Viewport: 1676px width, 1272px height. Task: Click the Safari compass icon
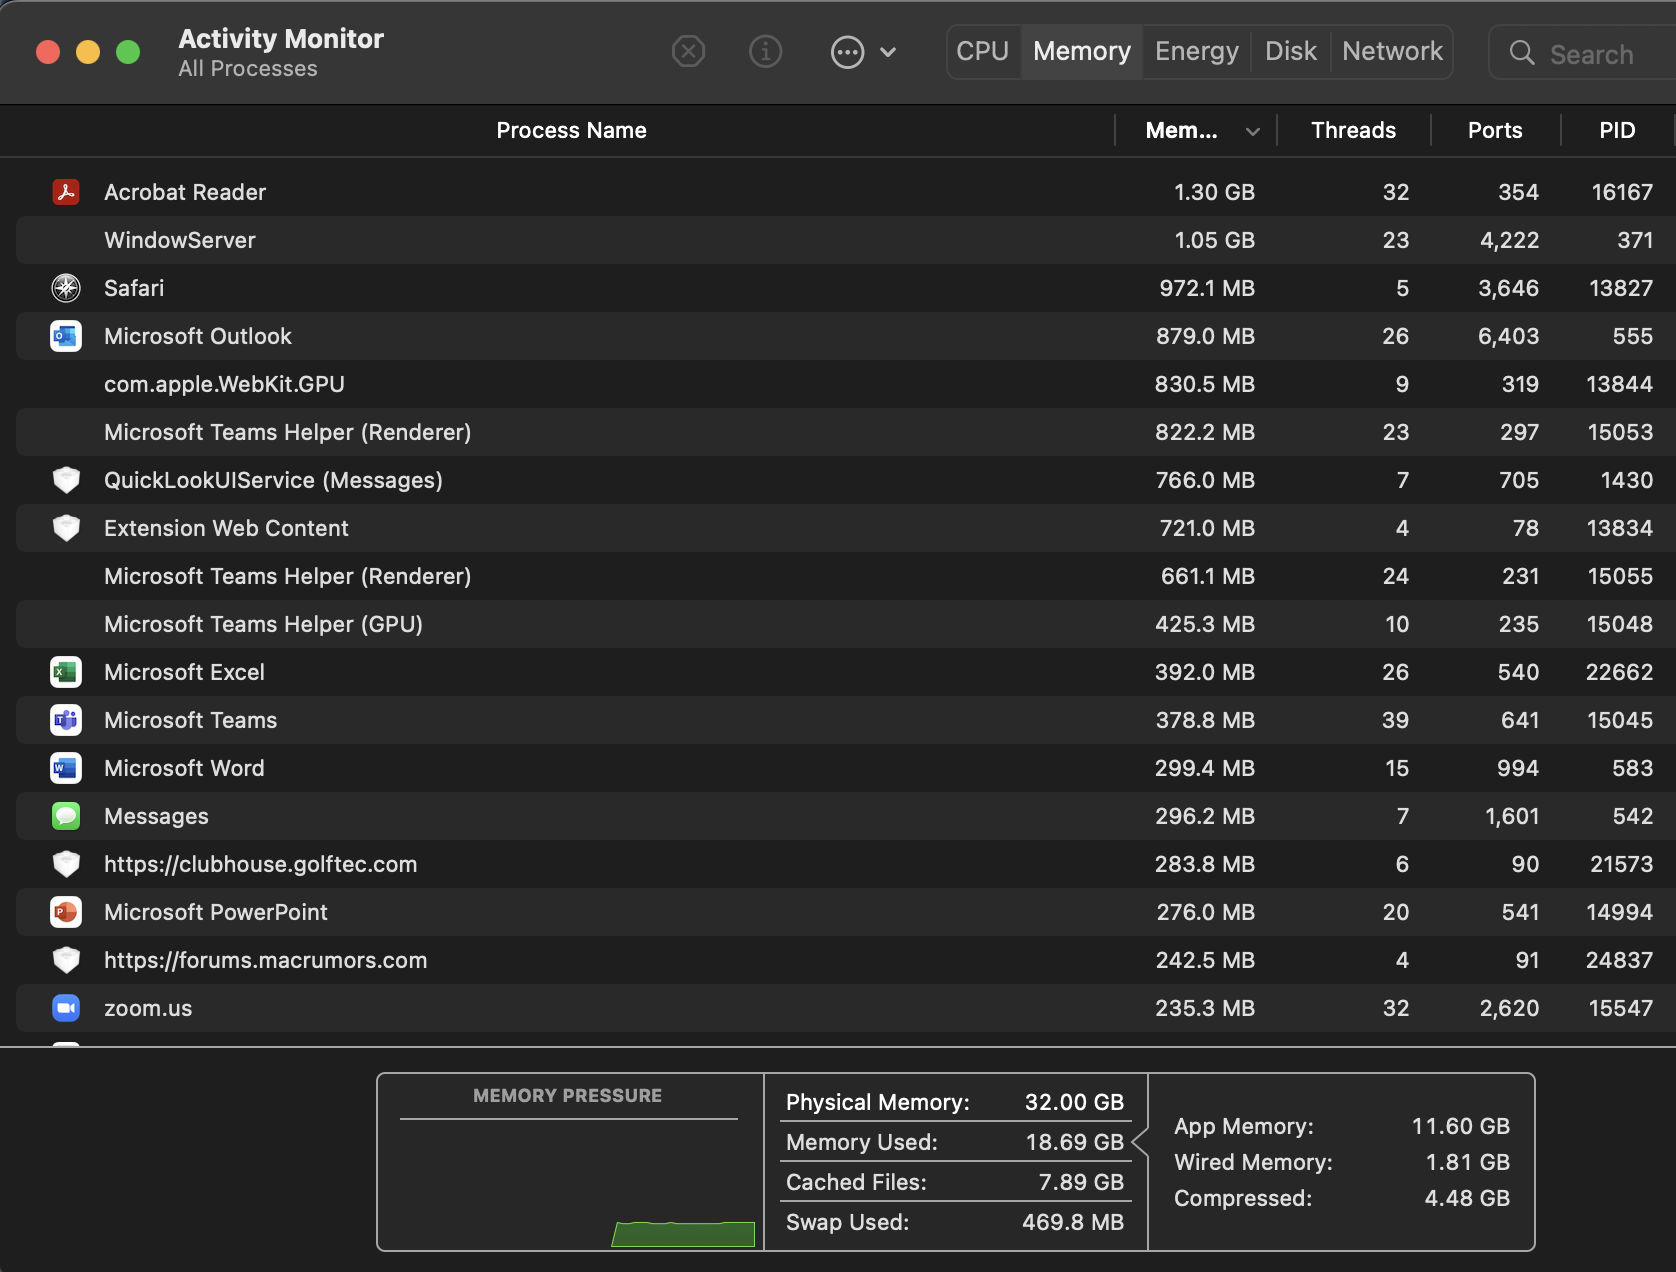66,288
